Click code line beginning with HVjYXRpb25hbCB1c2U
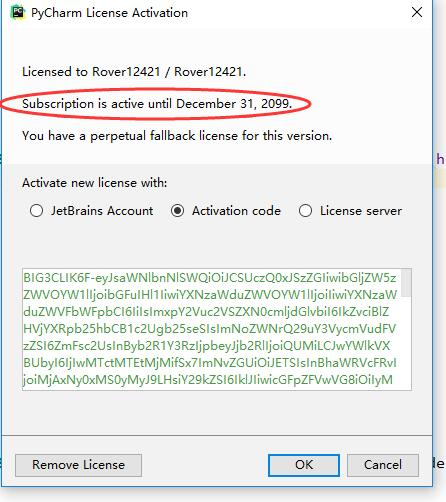446x502 pixels. [x=209, y=329]
